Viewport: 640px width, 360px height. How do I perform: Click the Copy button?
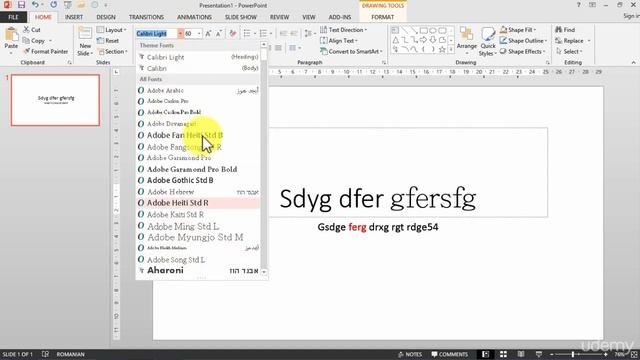pos(34,41)
